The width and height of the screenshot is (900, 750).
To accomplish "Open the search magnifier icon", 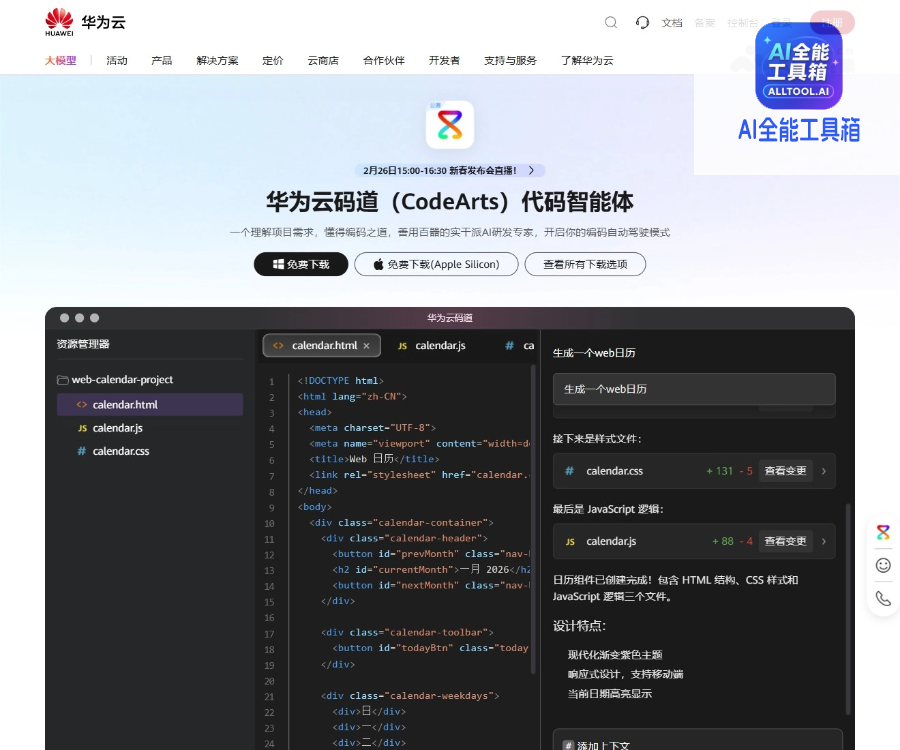I will click(611, 22).
